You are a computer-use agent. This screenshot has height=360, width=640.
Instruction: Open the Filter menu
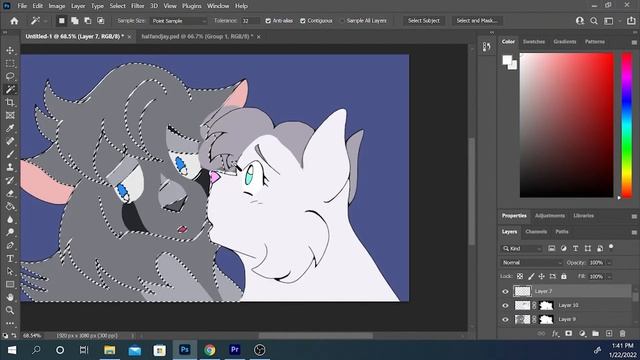coord(138,6)
